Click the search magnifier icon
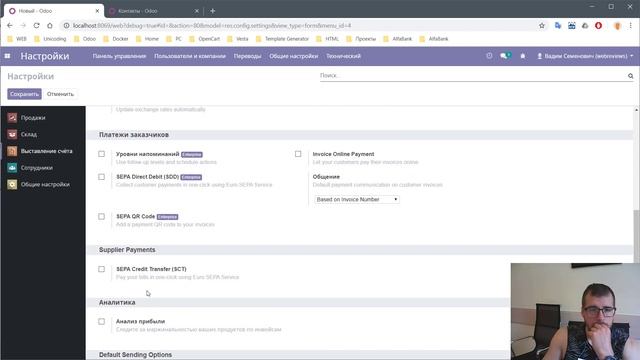 point(630,76)
